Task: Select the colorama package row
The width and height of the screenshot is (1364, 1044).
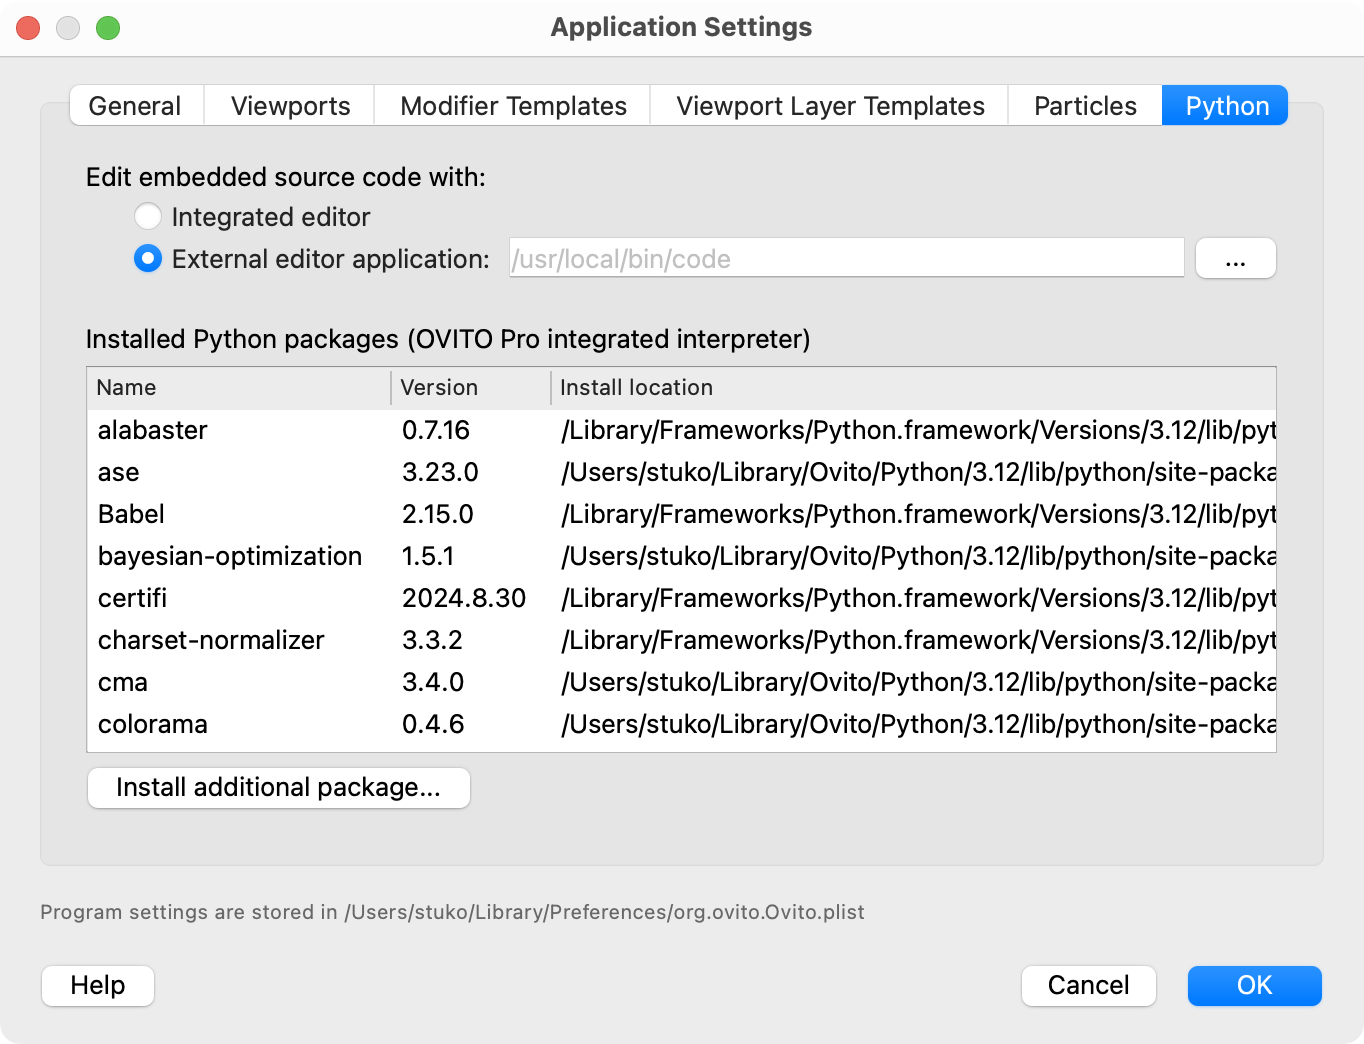Action: click(x=153, y=724)
